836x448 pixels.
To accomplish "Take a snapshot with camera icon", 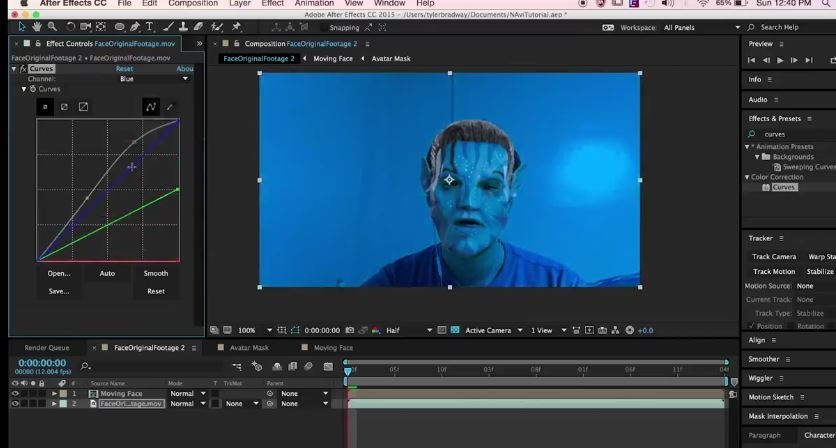I will (x=349, y=330).
